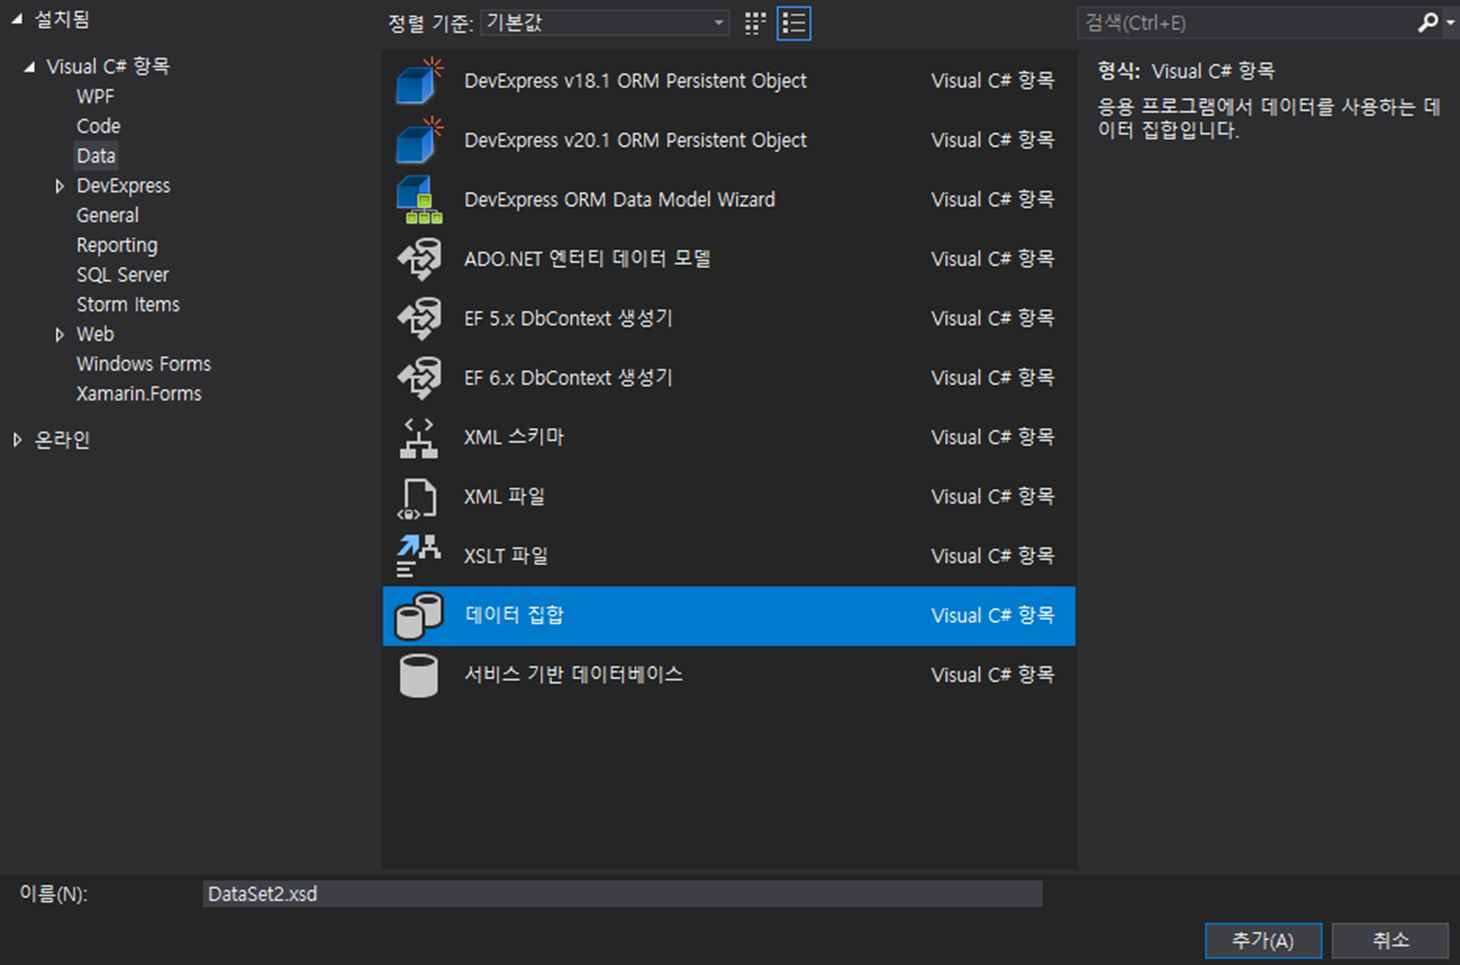Click Visual C# 항목 type in XML 스키마 row
The image size is (1460, 965).
pos(992,437)
